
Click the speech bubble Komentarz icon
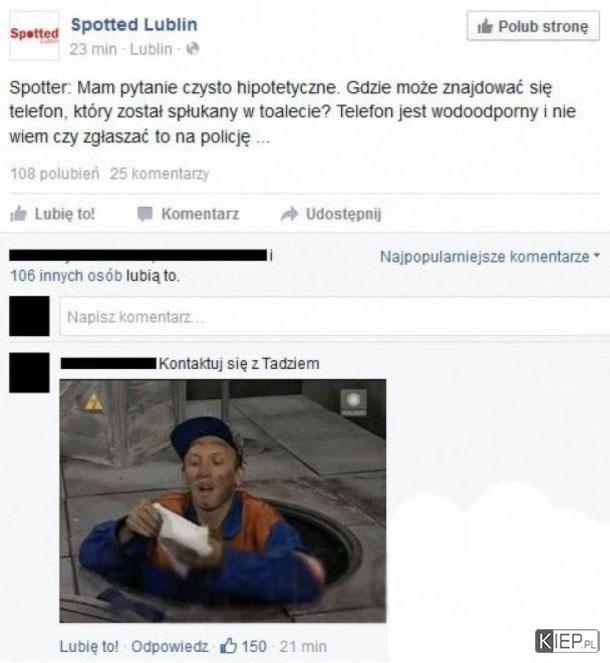pyautogui.click(x=145, y=214)
